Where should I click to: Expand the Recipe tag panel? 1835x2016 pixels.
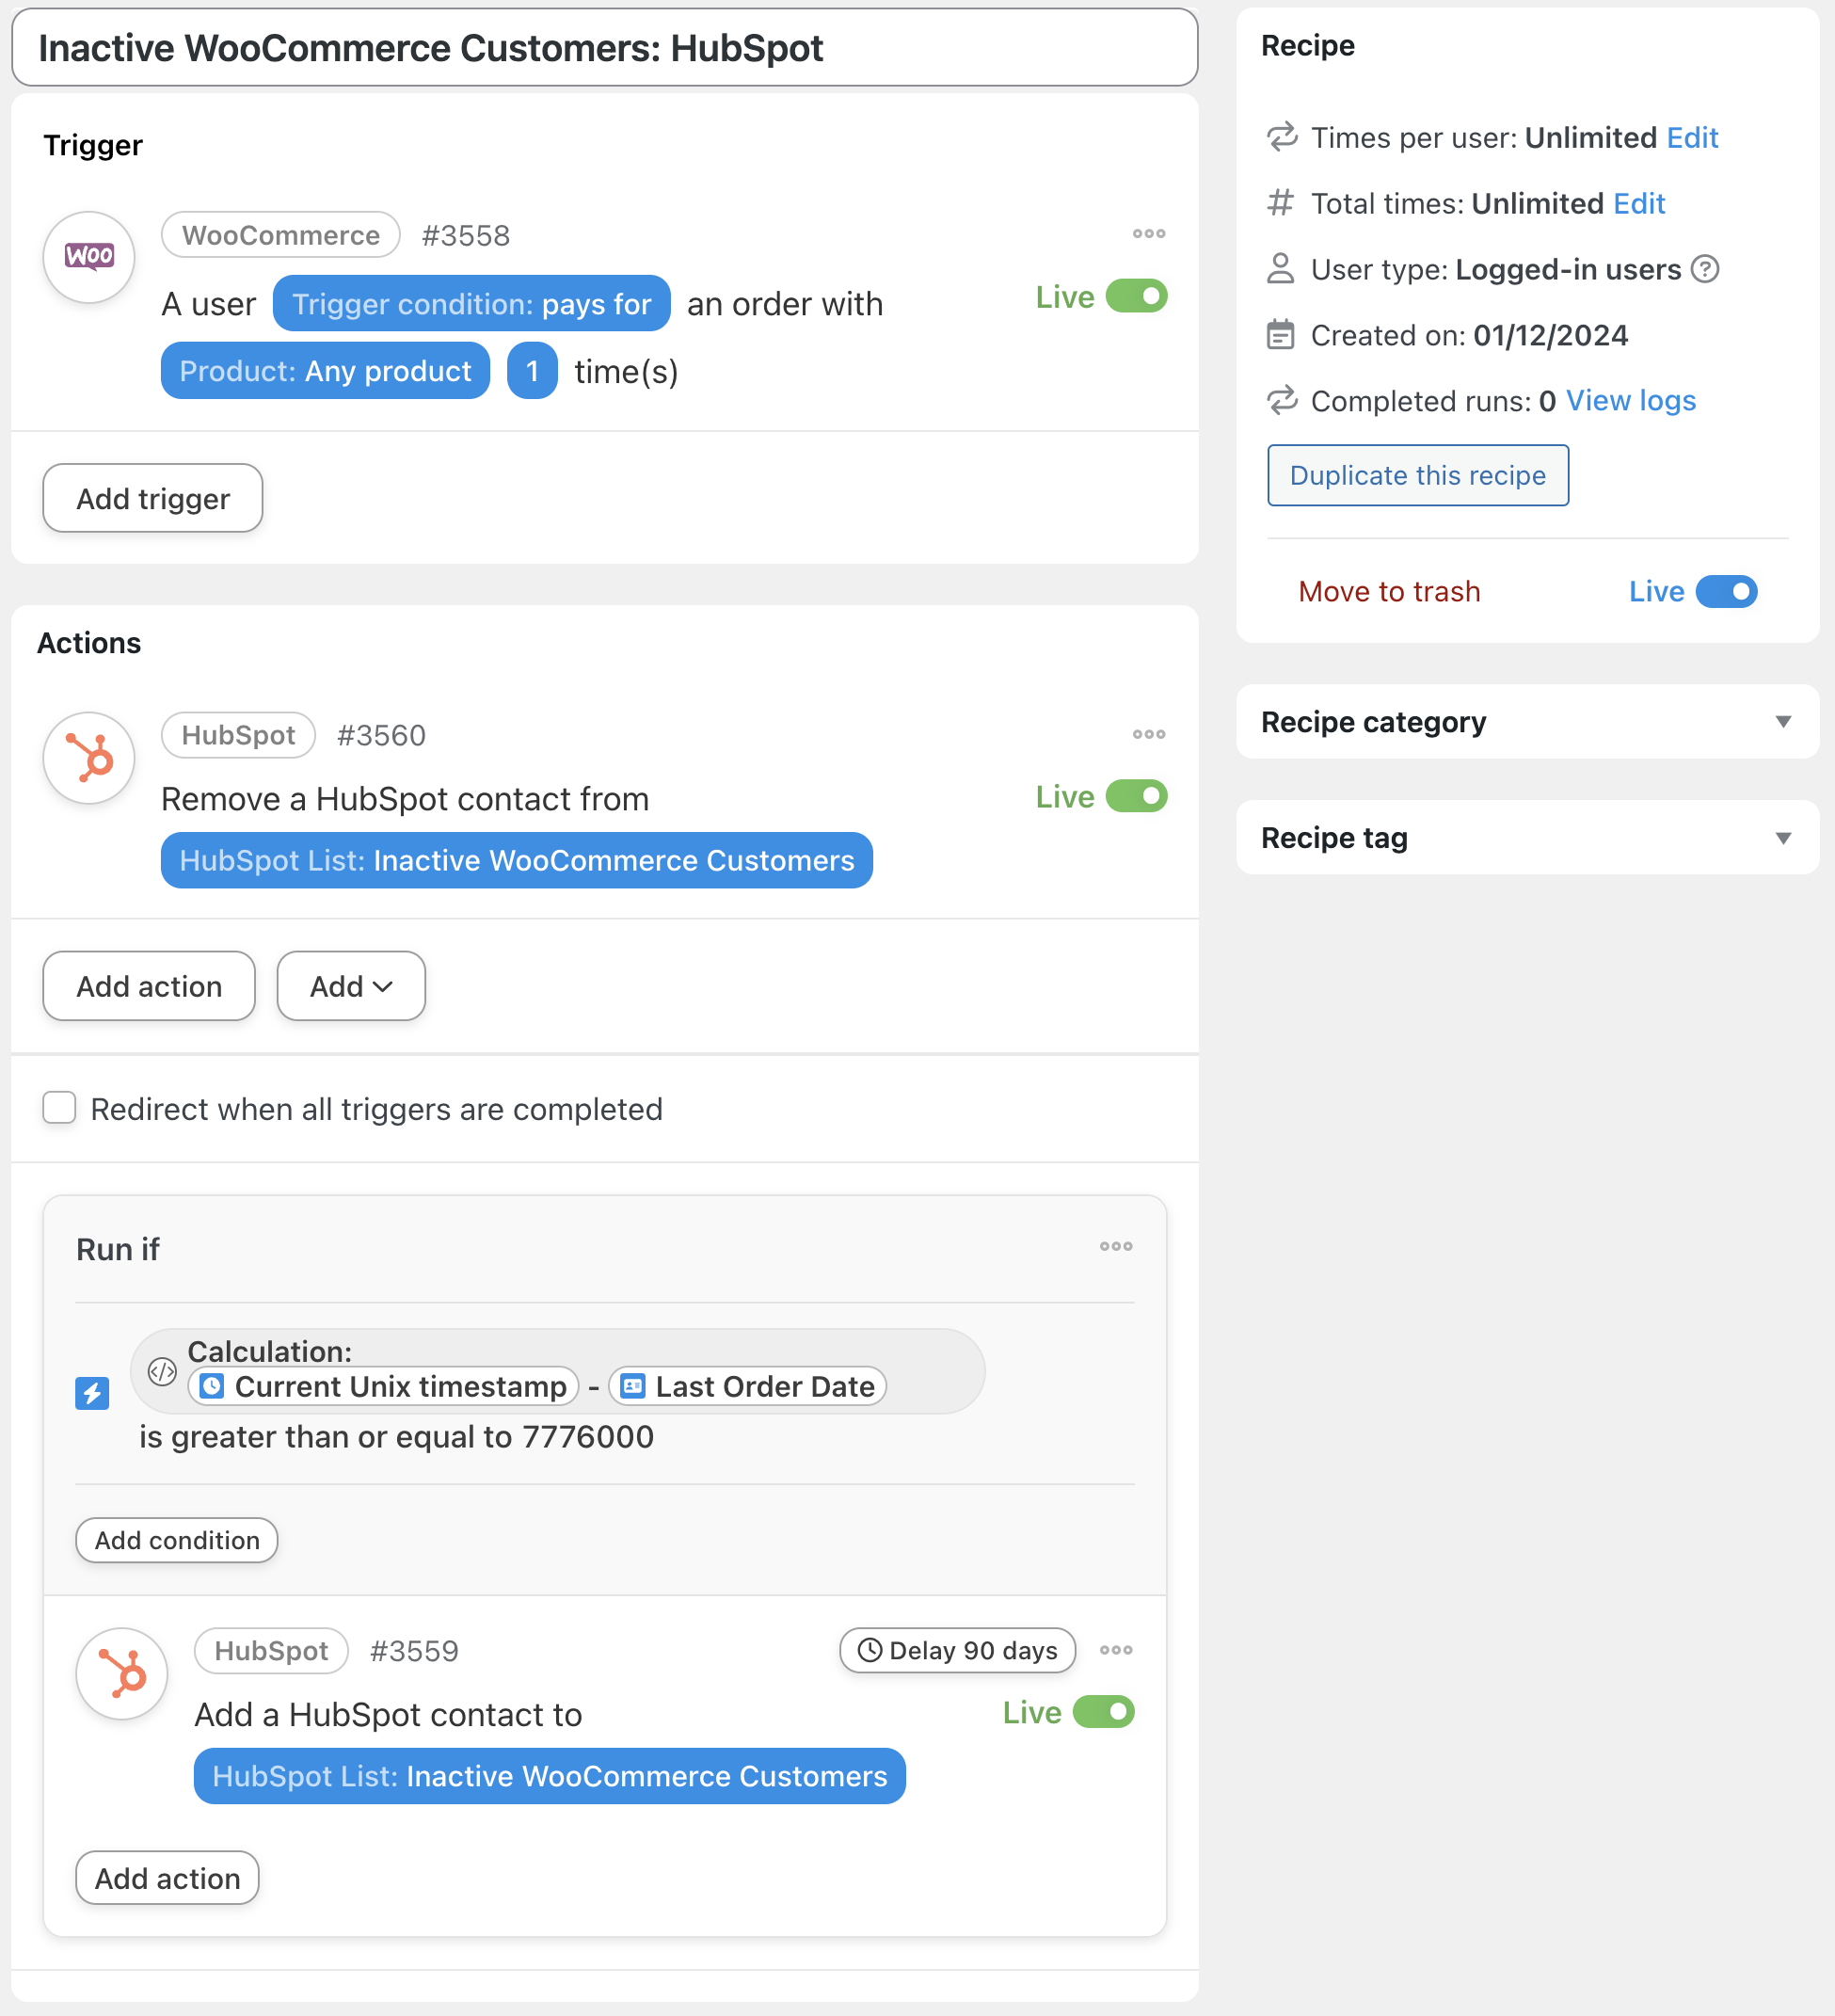pyautogui.click(x=1782, y=838)
